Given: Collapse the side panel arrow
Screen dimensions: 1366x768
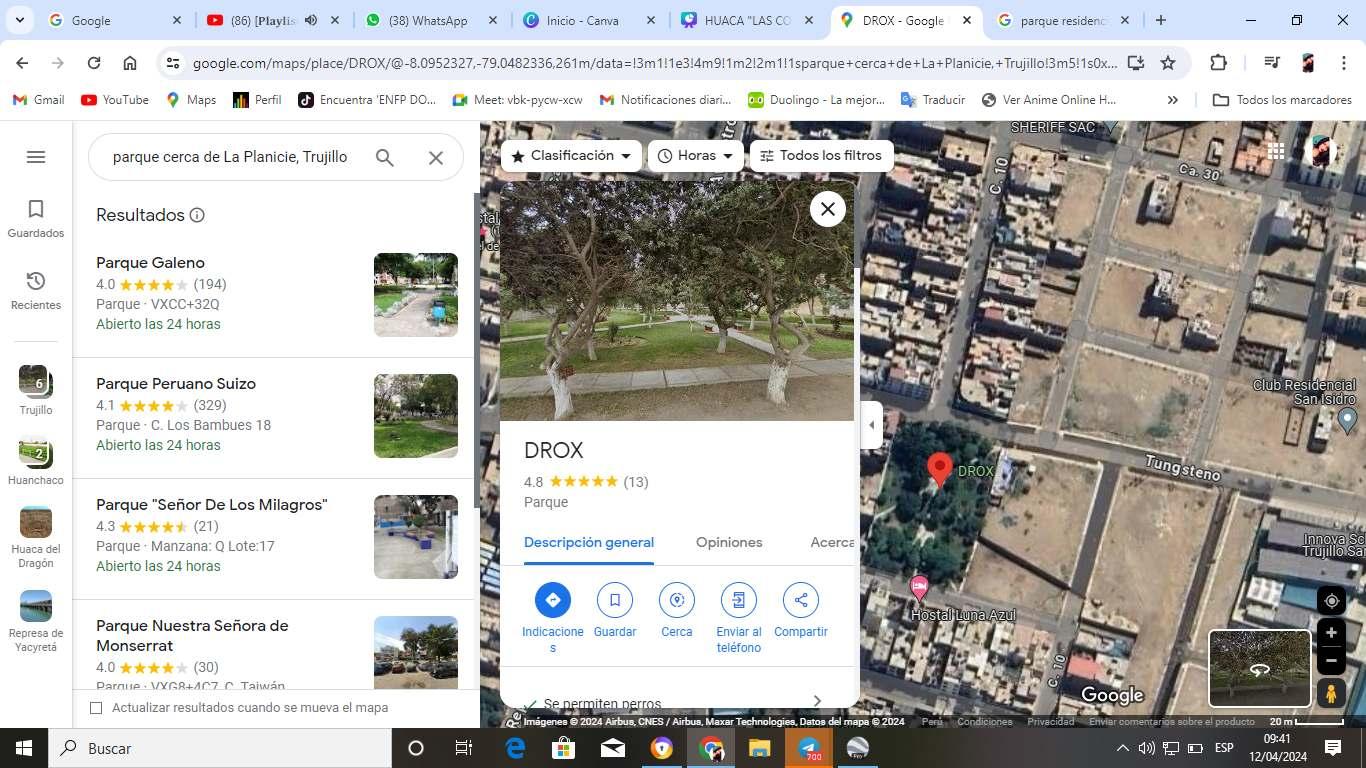Looking at the screenshot, I should [x=871, y=425].
